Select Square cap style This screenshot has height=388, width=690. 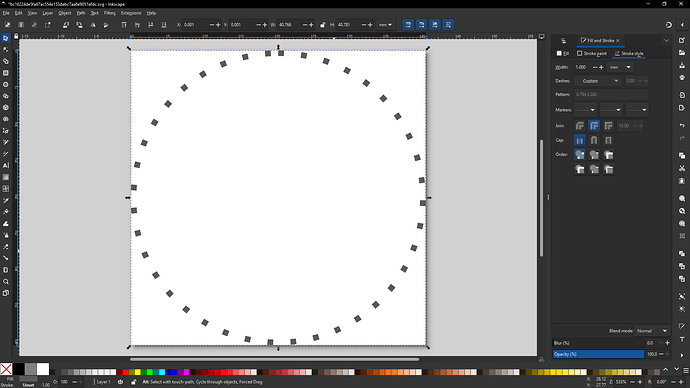coord(609,140)
